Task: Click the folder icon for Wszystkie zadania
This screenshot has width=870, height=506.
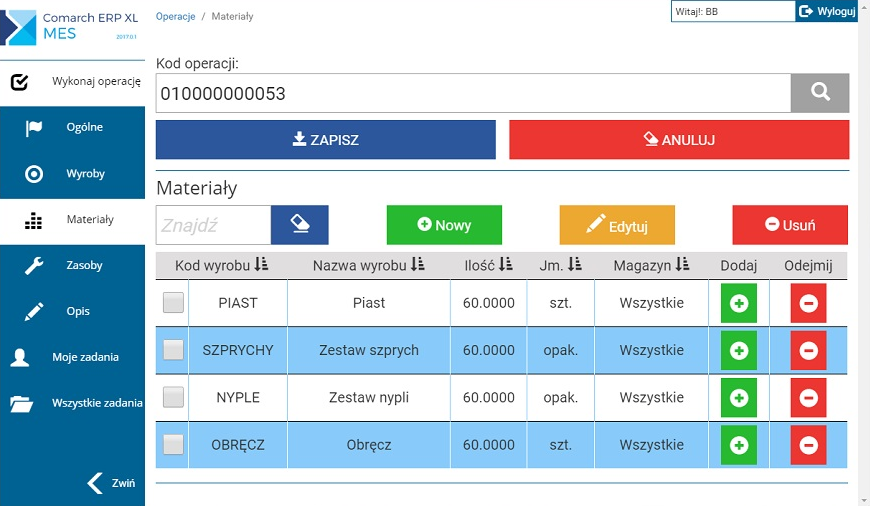Action: pyautogui.click(x=22, y=403)
